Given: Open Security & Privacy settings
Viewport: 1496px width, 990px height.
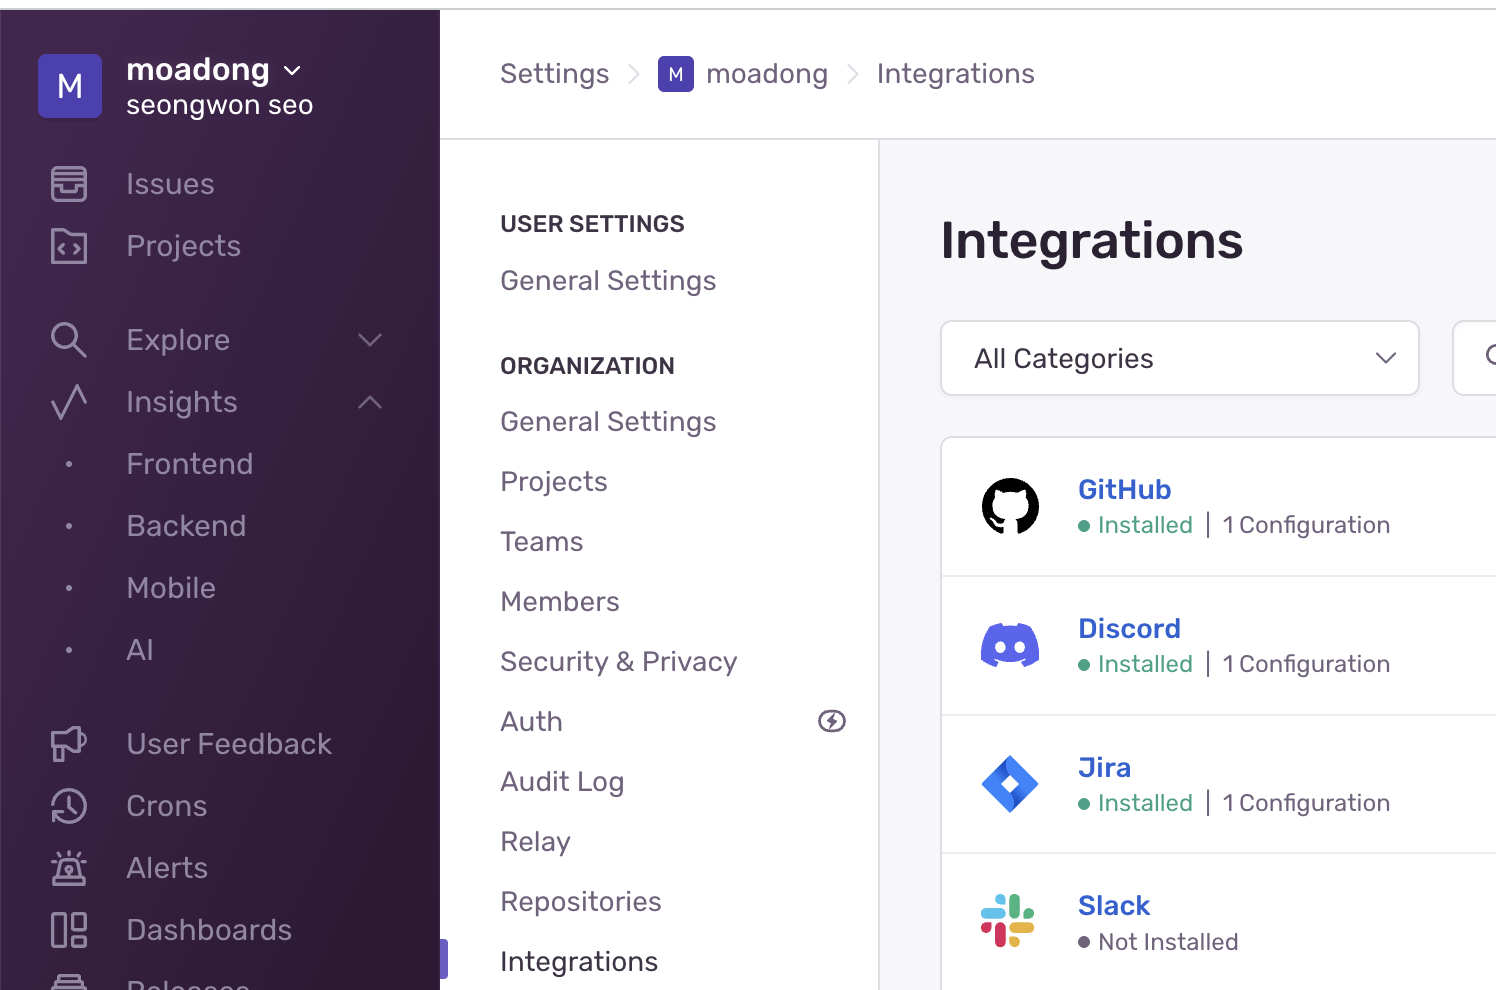Looking at the screenshot, I should 619,662.
